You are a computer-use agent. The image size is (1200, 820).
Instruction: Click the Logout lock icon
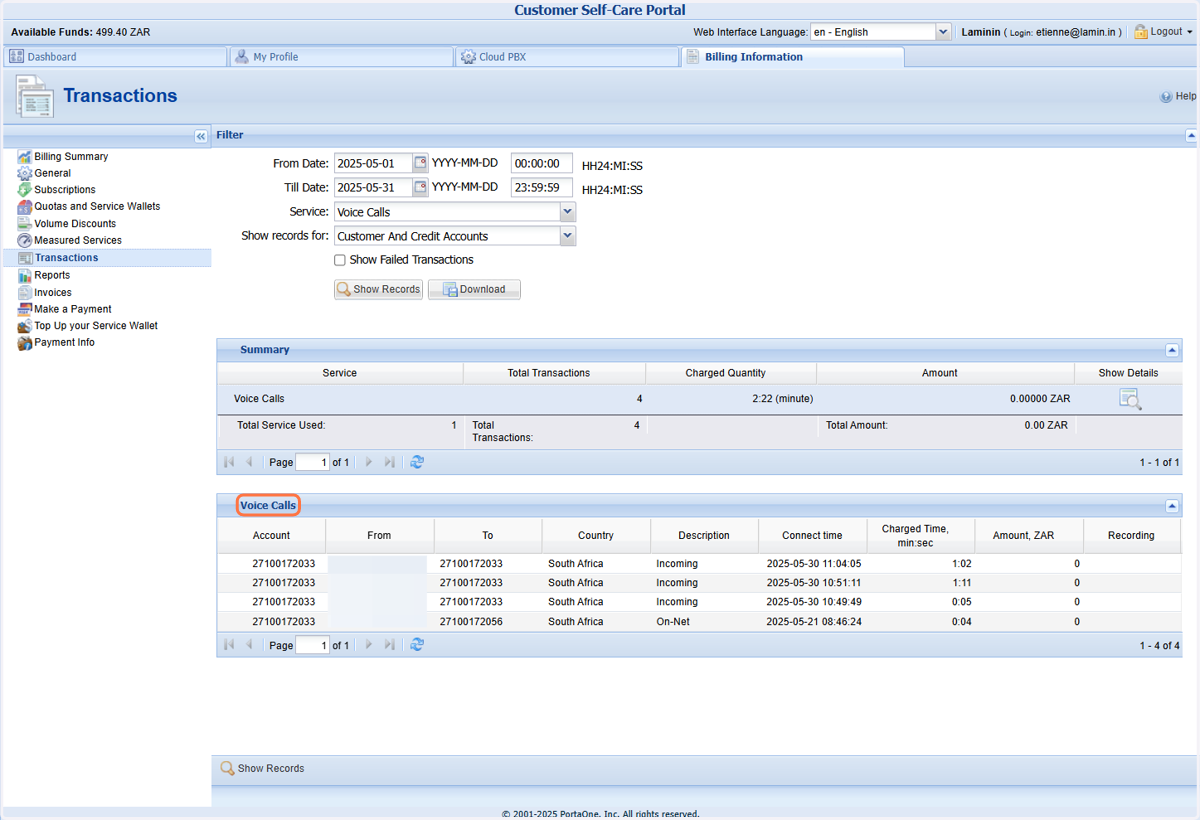1140,32
